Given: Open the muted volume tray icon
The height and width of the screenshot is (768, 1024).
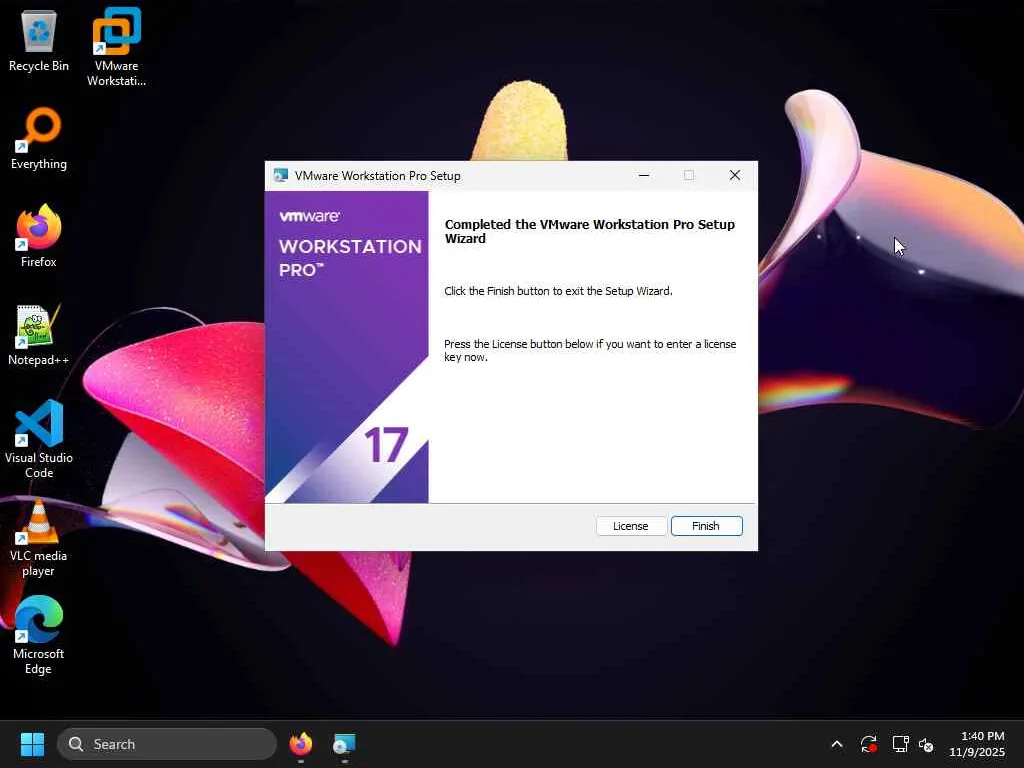Looking at the screenshot, I should click(x=926, y=744).
